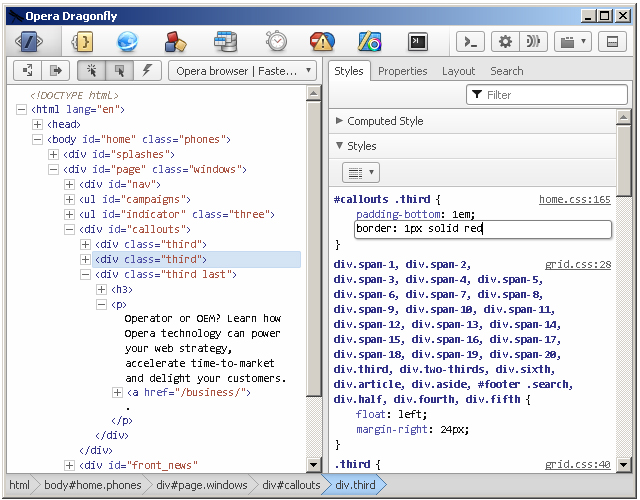Open the home.css:165 link
This screenshot has width=640, height=500.
point(575,199)
